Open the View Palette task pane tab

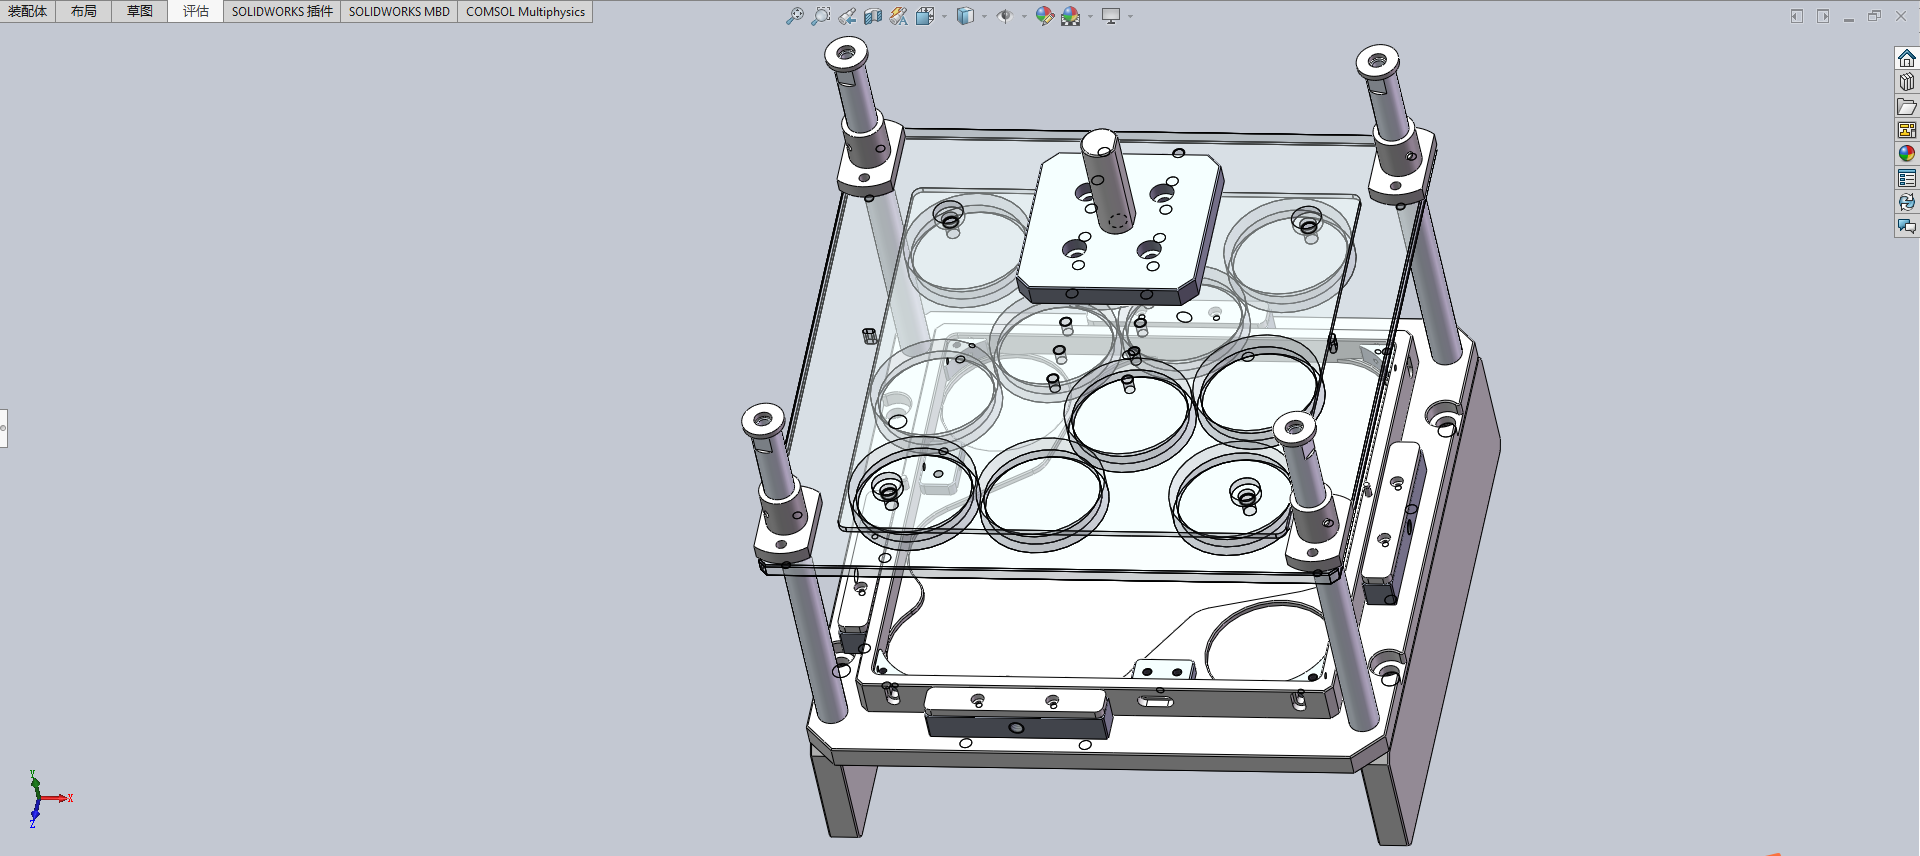click(x=1907, y=130)
